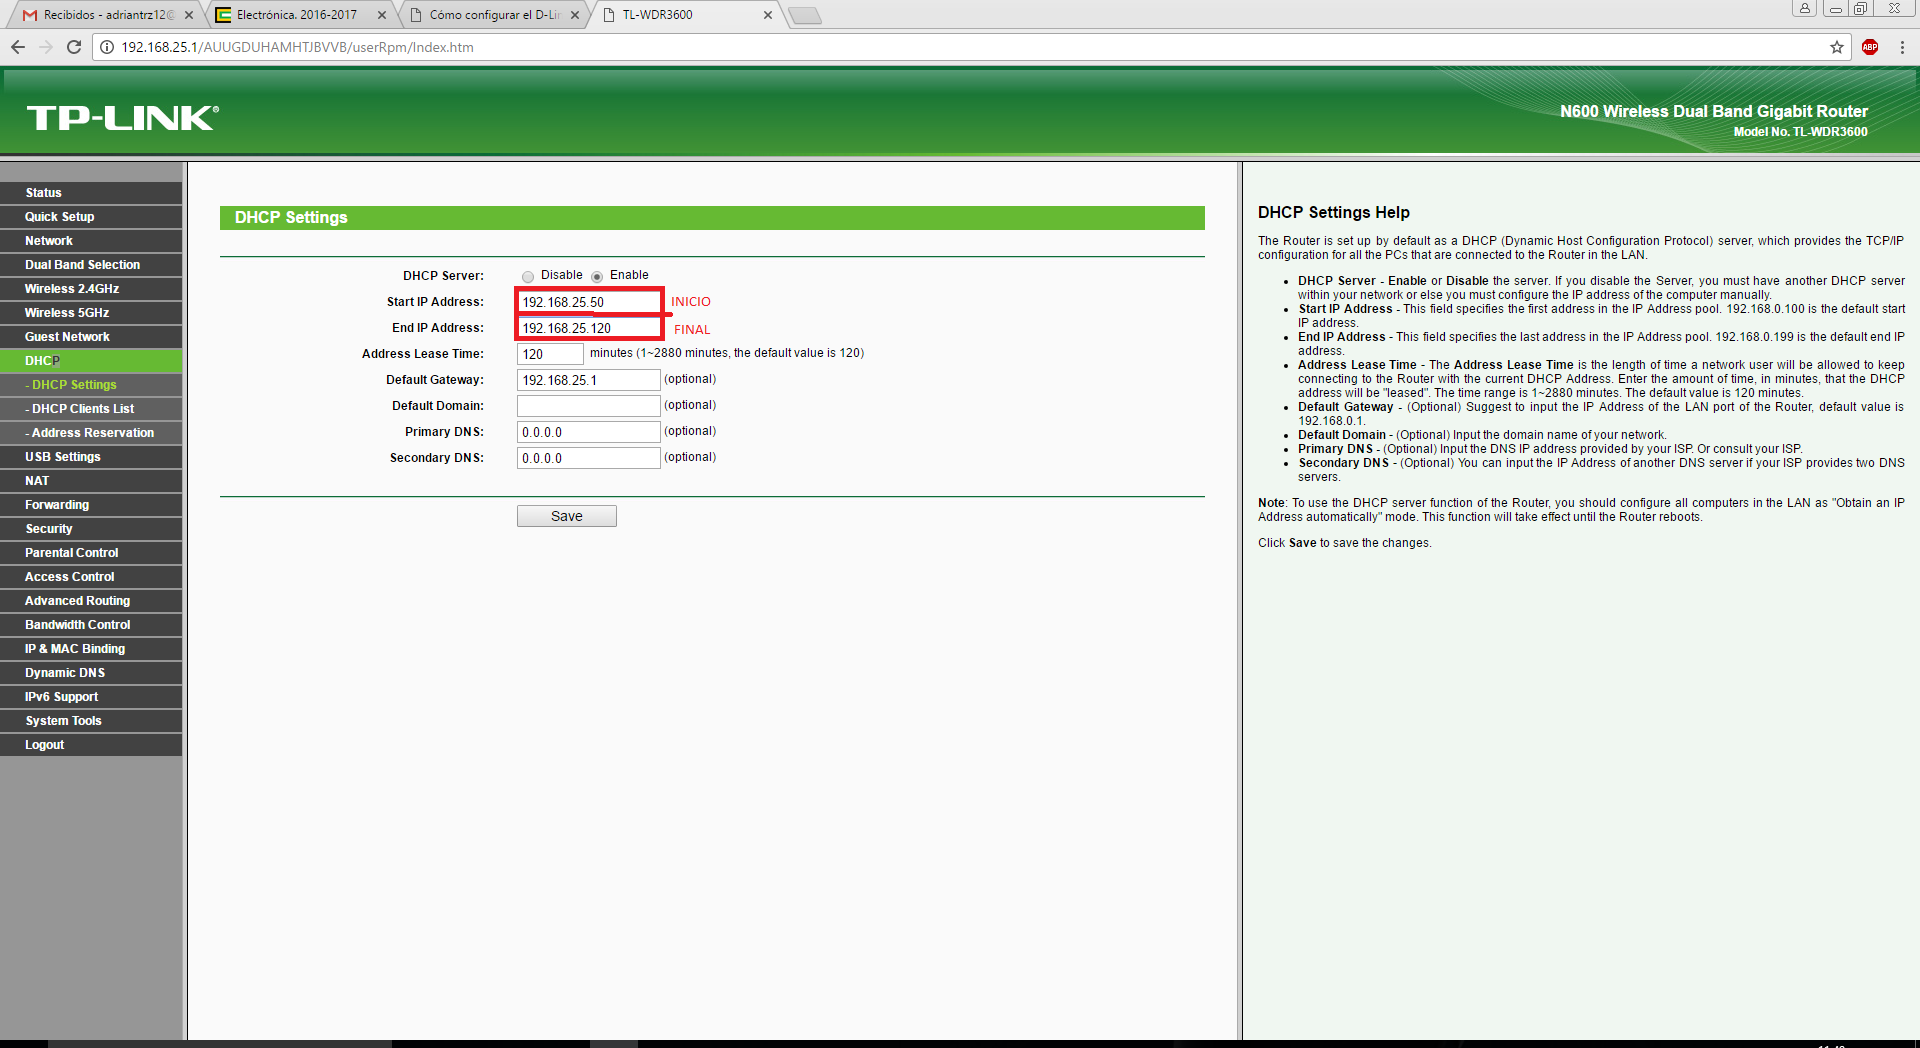Open IPv6 Support settings
The width and height of the screenshot is (1920, 1048).
[91, 697]
